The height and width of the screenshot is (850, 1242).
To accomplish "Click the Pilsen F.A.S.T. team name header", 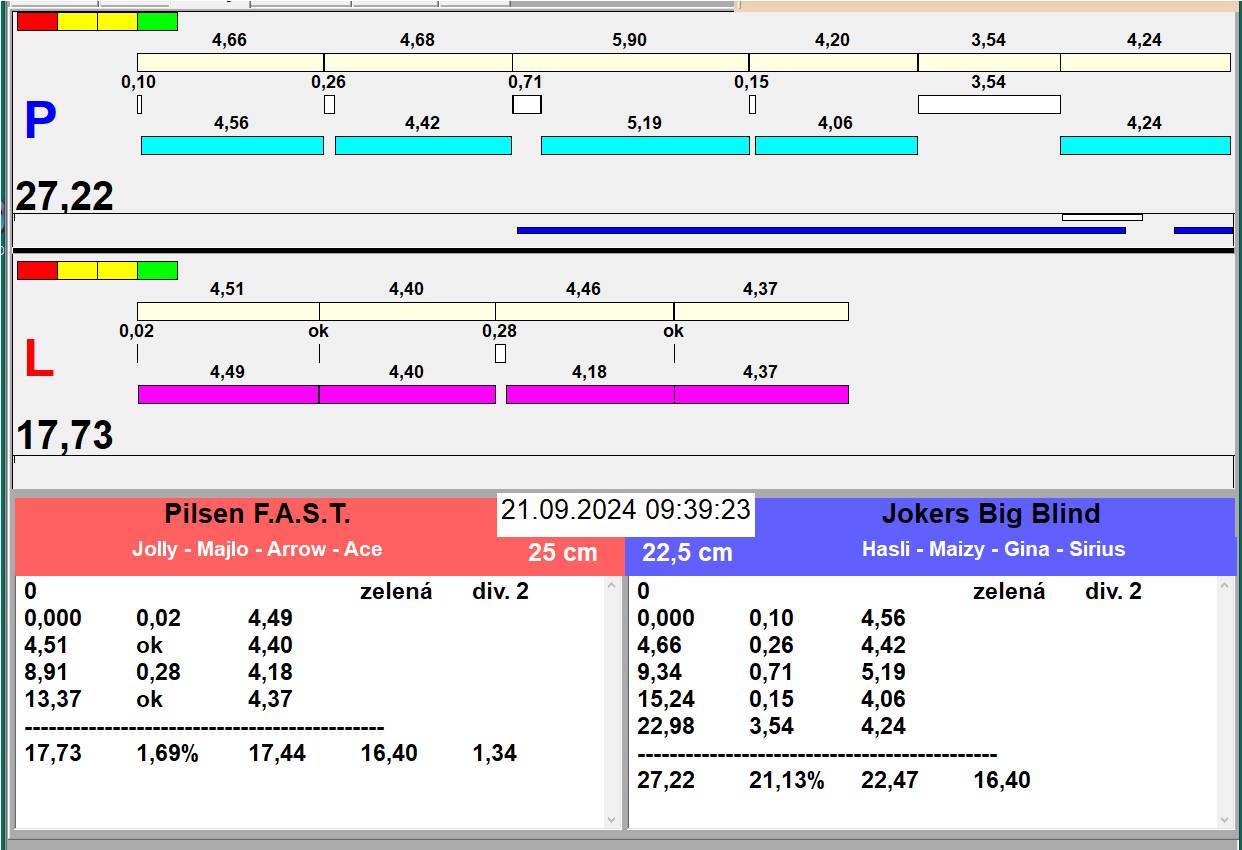I will (x=257, y=514).
